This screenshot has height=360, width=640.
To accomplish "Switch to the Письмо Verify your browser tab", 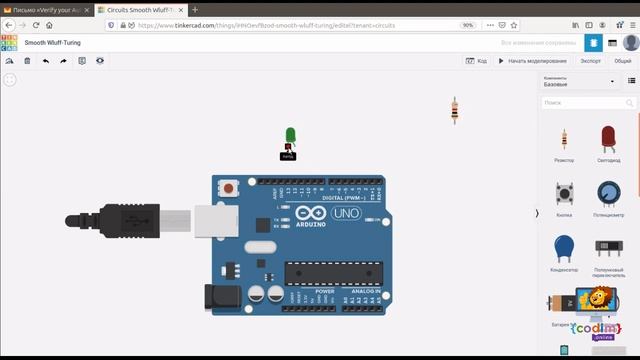I will (46, 10).
